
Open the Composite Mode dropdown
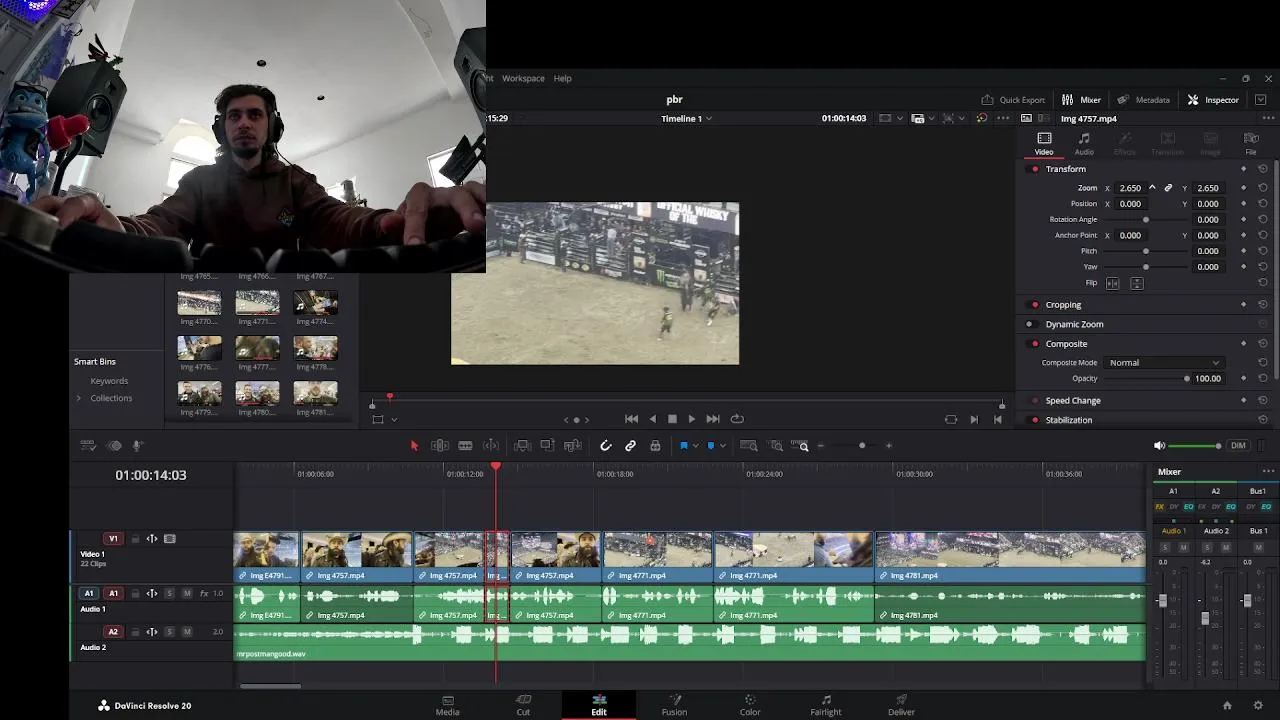(x=1164, y=363)
